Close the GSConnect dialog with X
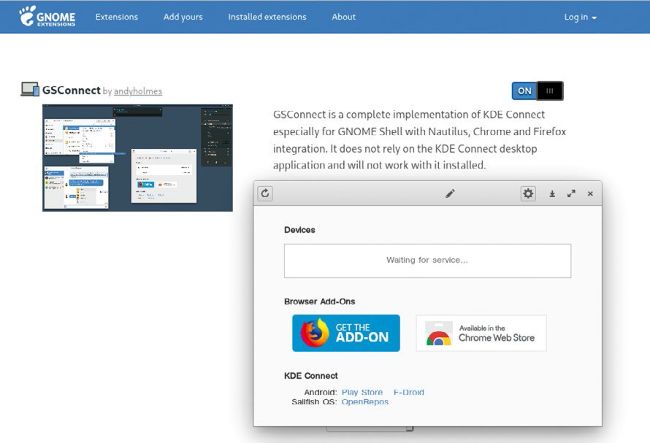The width and height of the screenshot is (650, 443). click(x=590, y=194)
